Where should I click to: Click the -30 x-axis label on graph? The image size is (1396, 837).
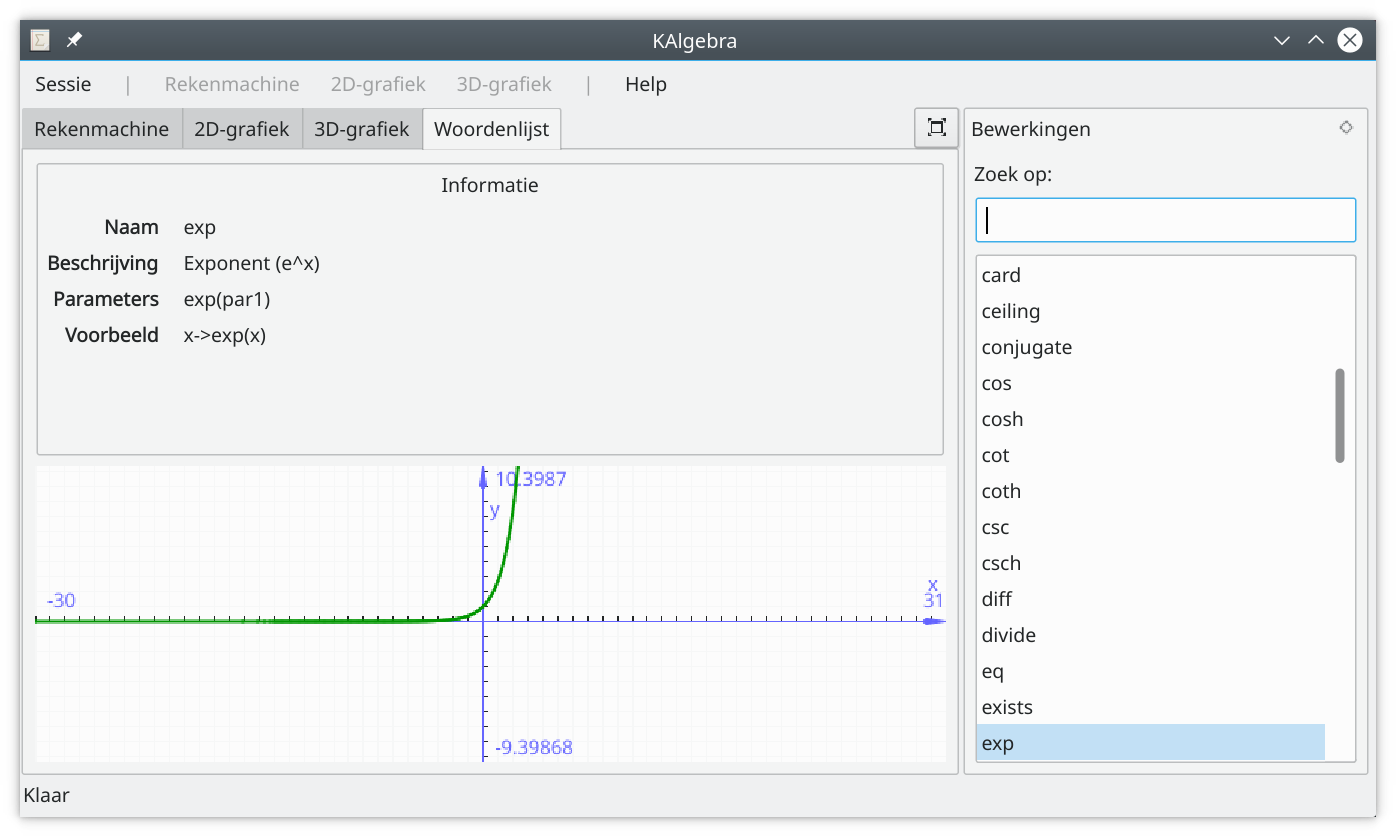pos(61,600)
